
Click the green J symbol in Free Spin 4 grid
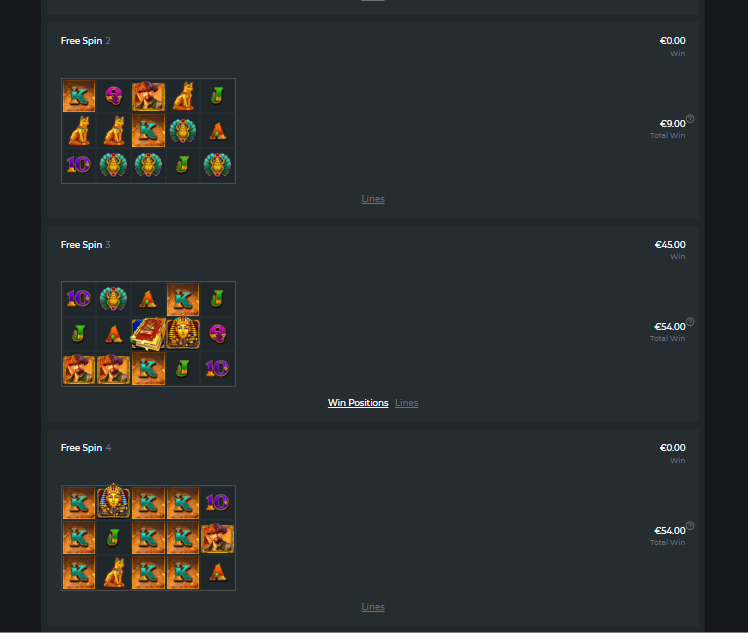pos(113,538)
